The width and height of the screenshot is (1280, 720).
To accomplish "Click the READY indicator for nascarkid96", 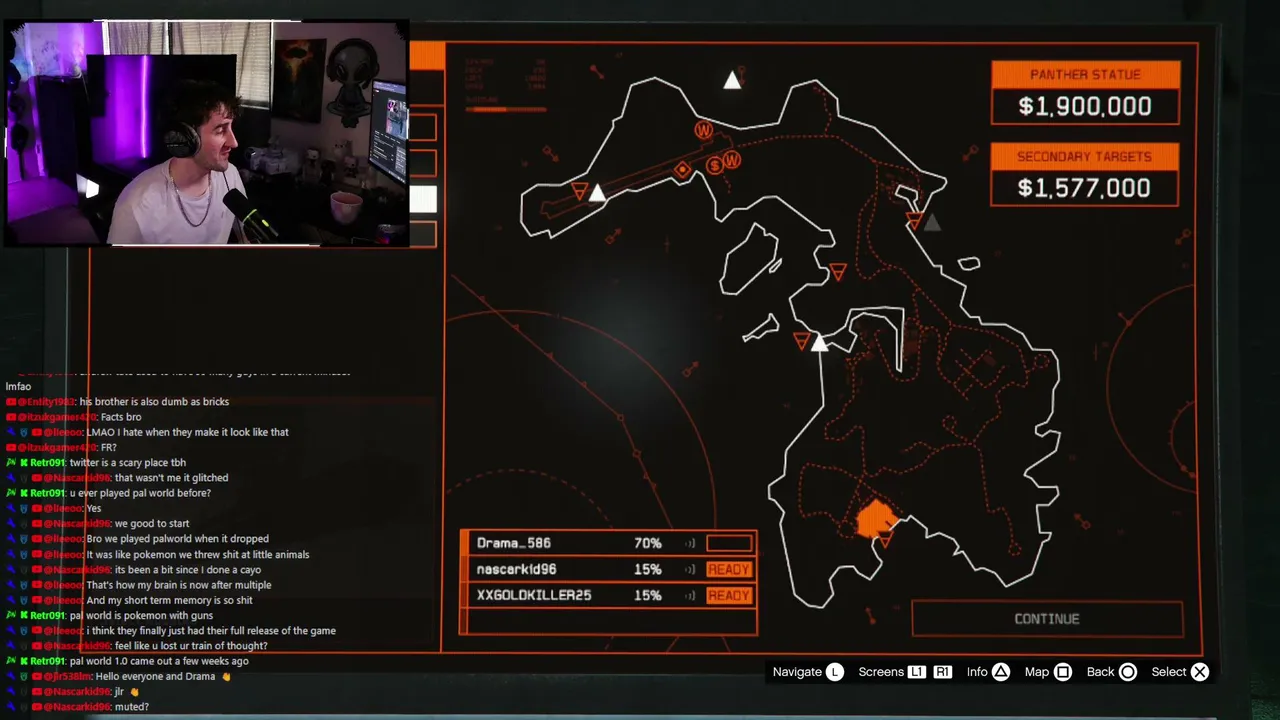I will (729, 569).
